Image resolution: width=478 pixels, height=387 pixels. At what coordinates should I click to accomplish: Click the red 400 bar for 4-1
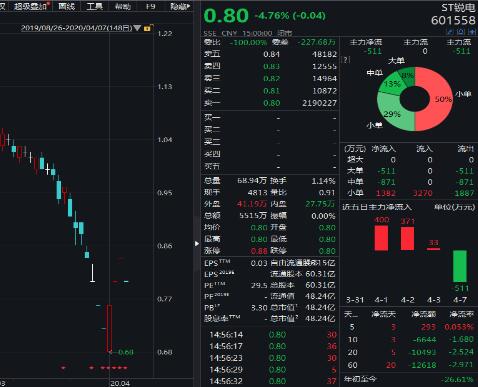(x=381, y=238)
